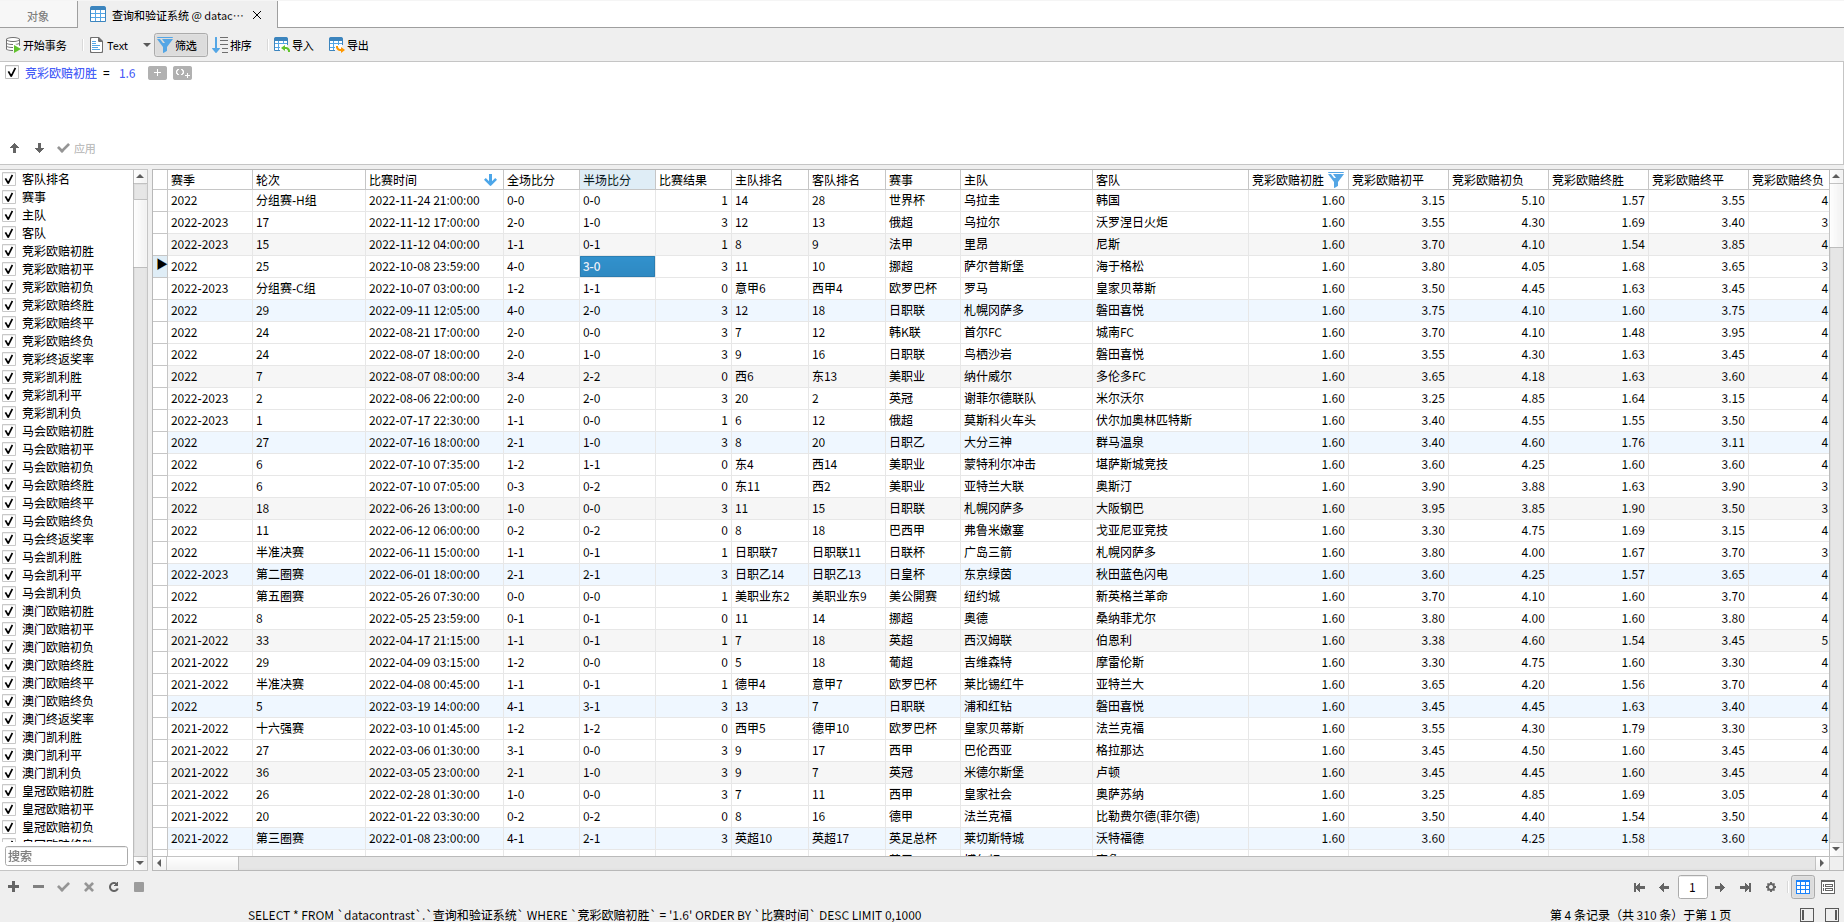Click the 赛季 column header
The width and height of the screenshot is (1844, 922).
209,180
